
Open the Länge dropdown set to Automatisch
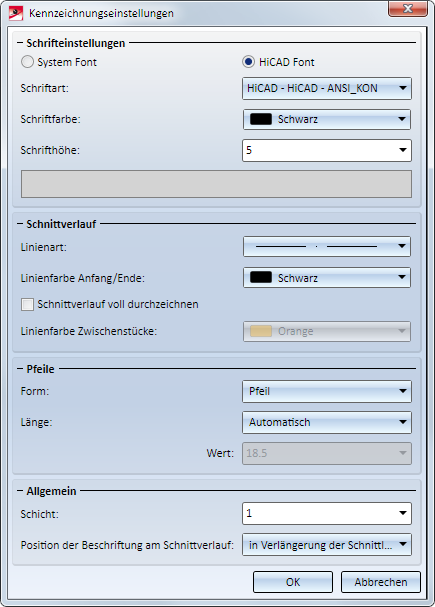(x=327, y=422)
